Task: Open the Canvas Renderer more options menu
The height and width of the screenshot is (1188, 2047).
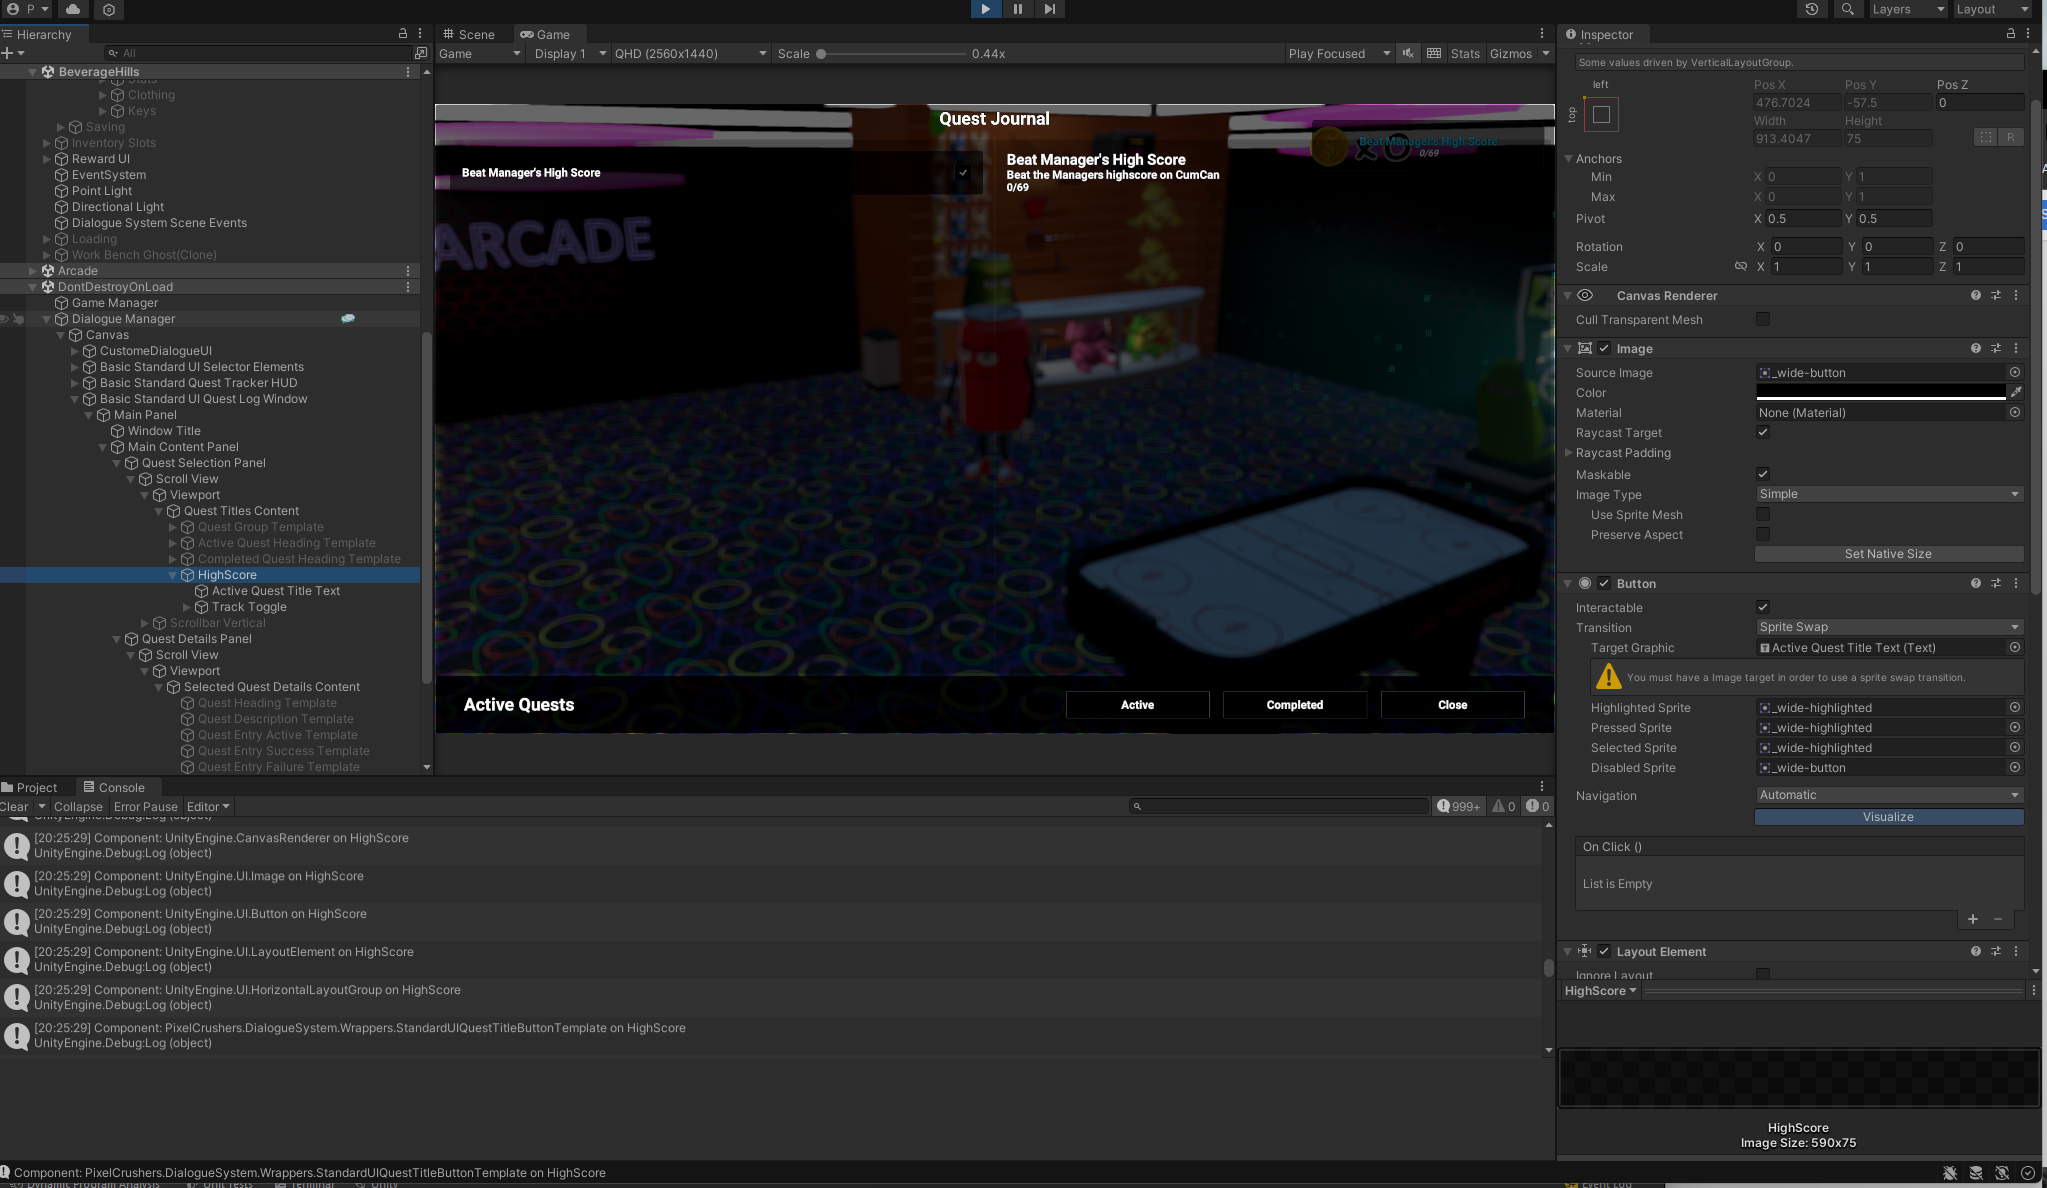Action: 2016,296
